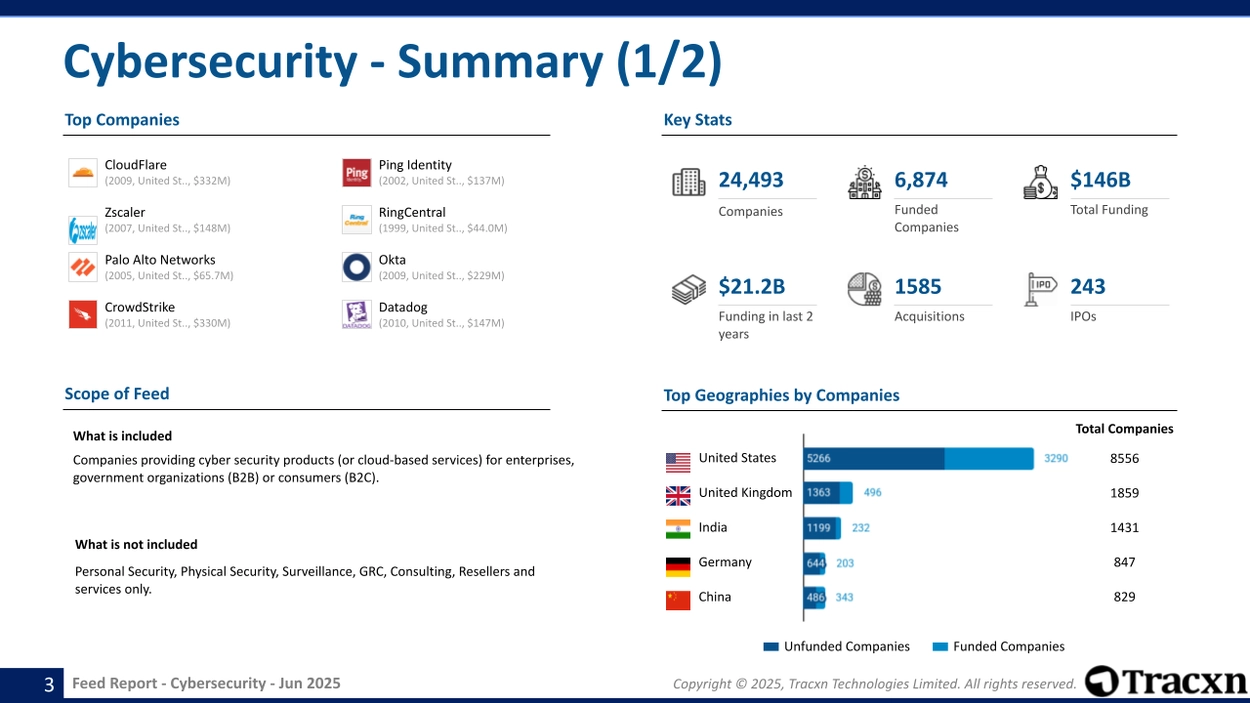The height and width of the screenshot is (703, 1250).
Task: Click the United Kingdom flag icon
Action: point(678,496)
